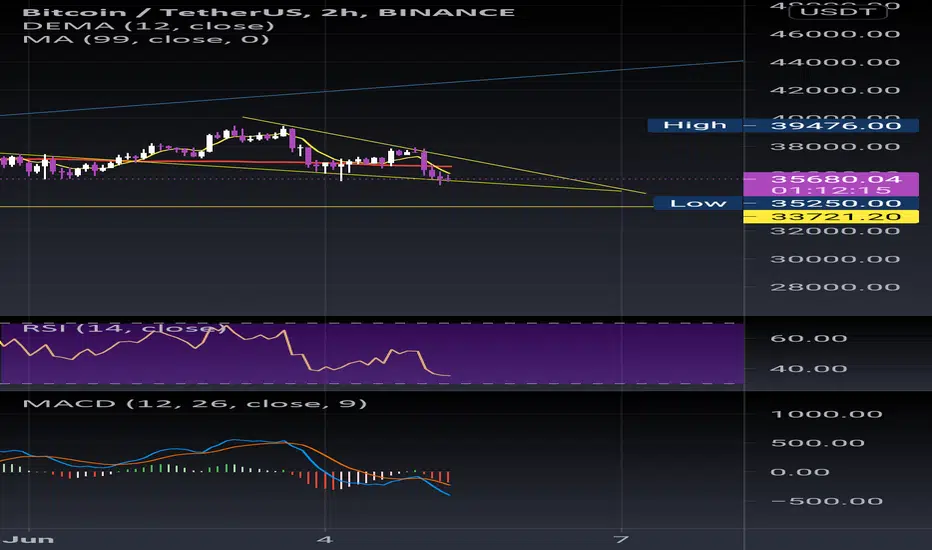Click the RSI 40.00 scale value
The image size is (932, 550).
click(808, 369)
